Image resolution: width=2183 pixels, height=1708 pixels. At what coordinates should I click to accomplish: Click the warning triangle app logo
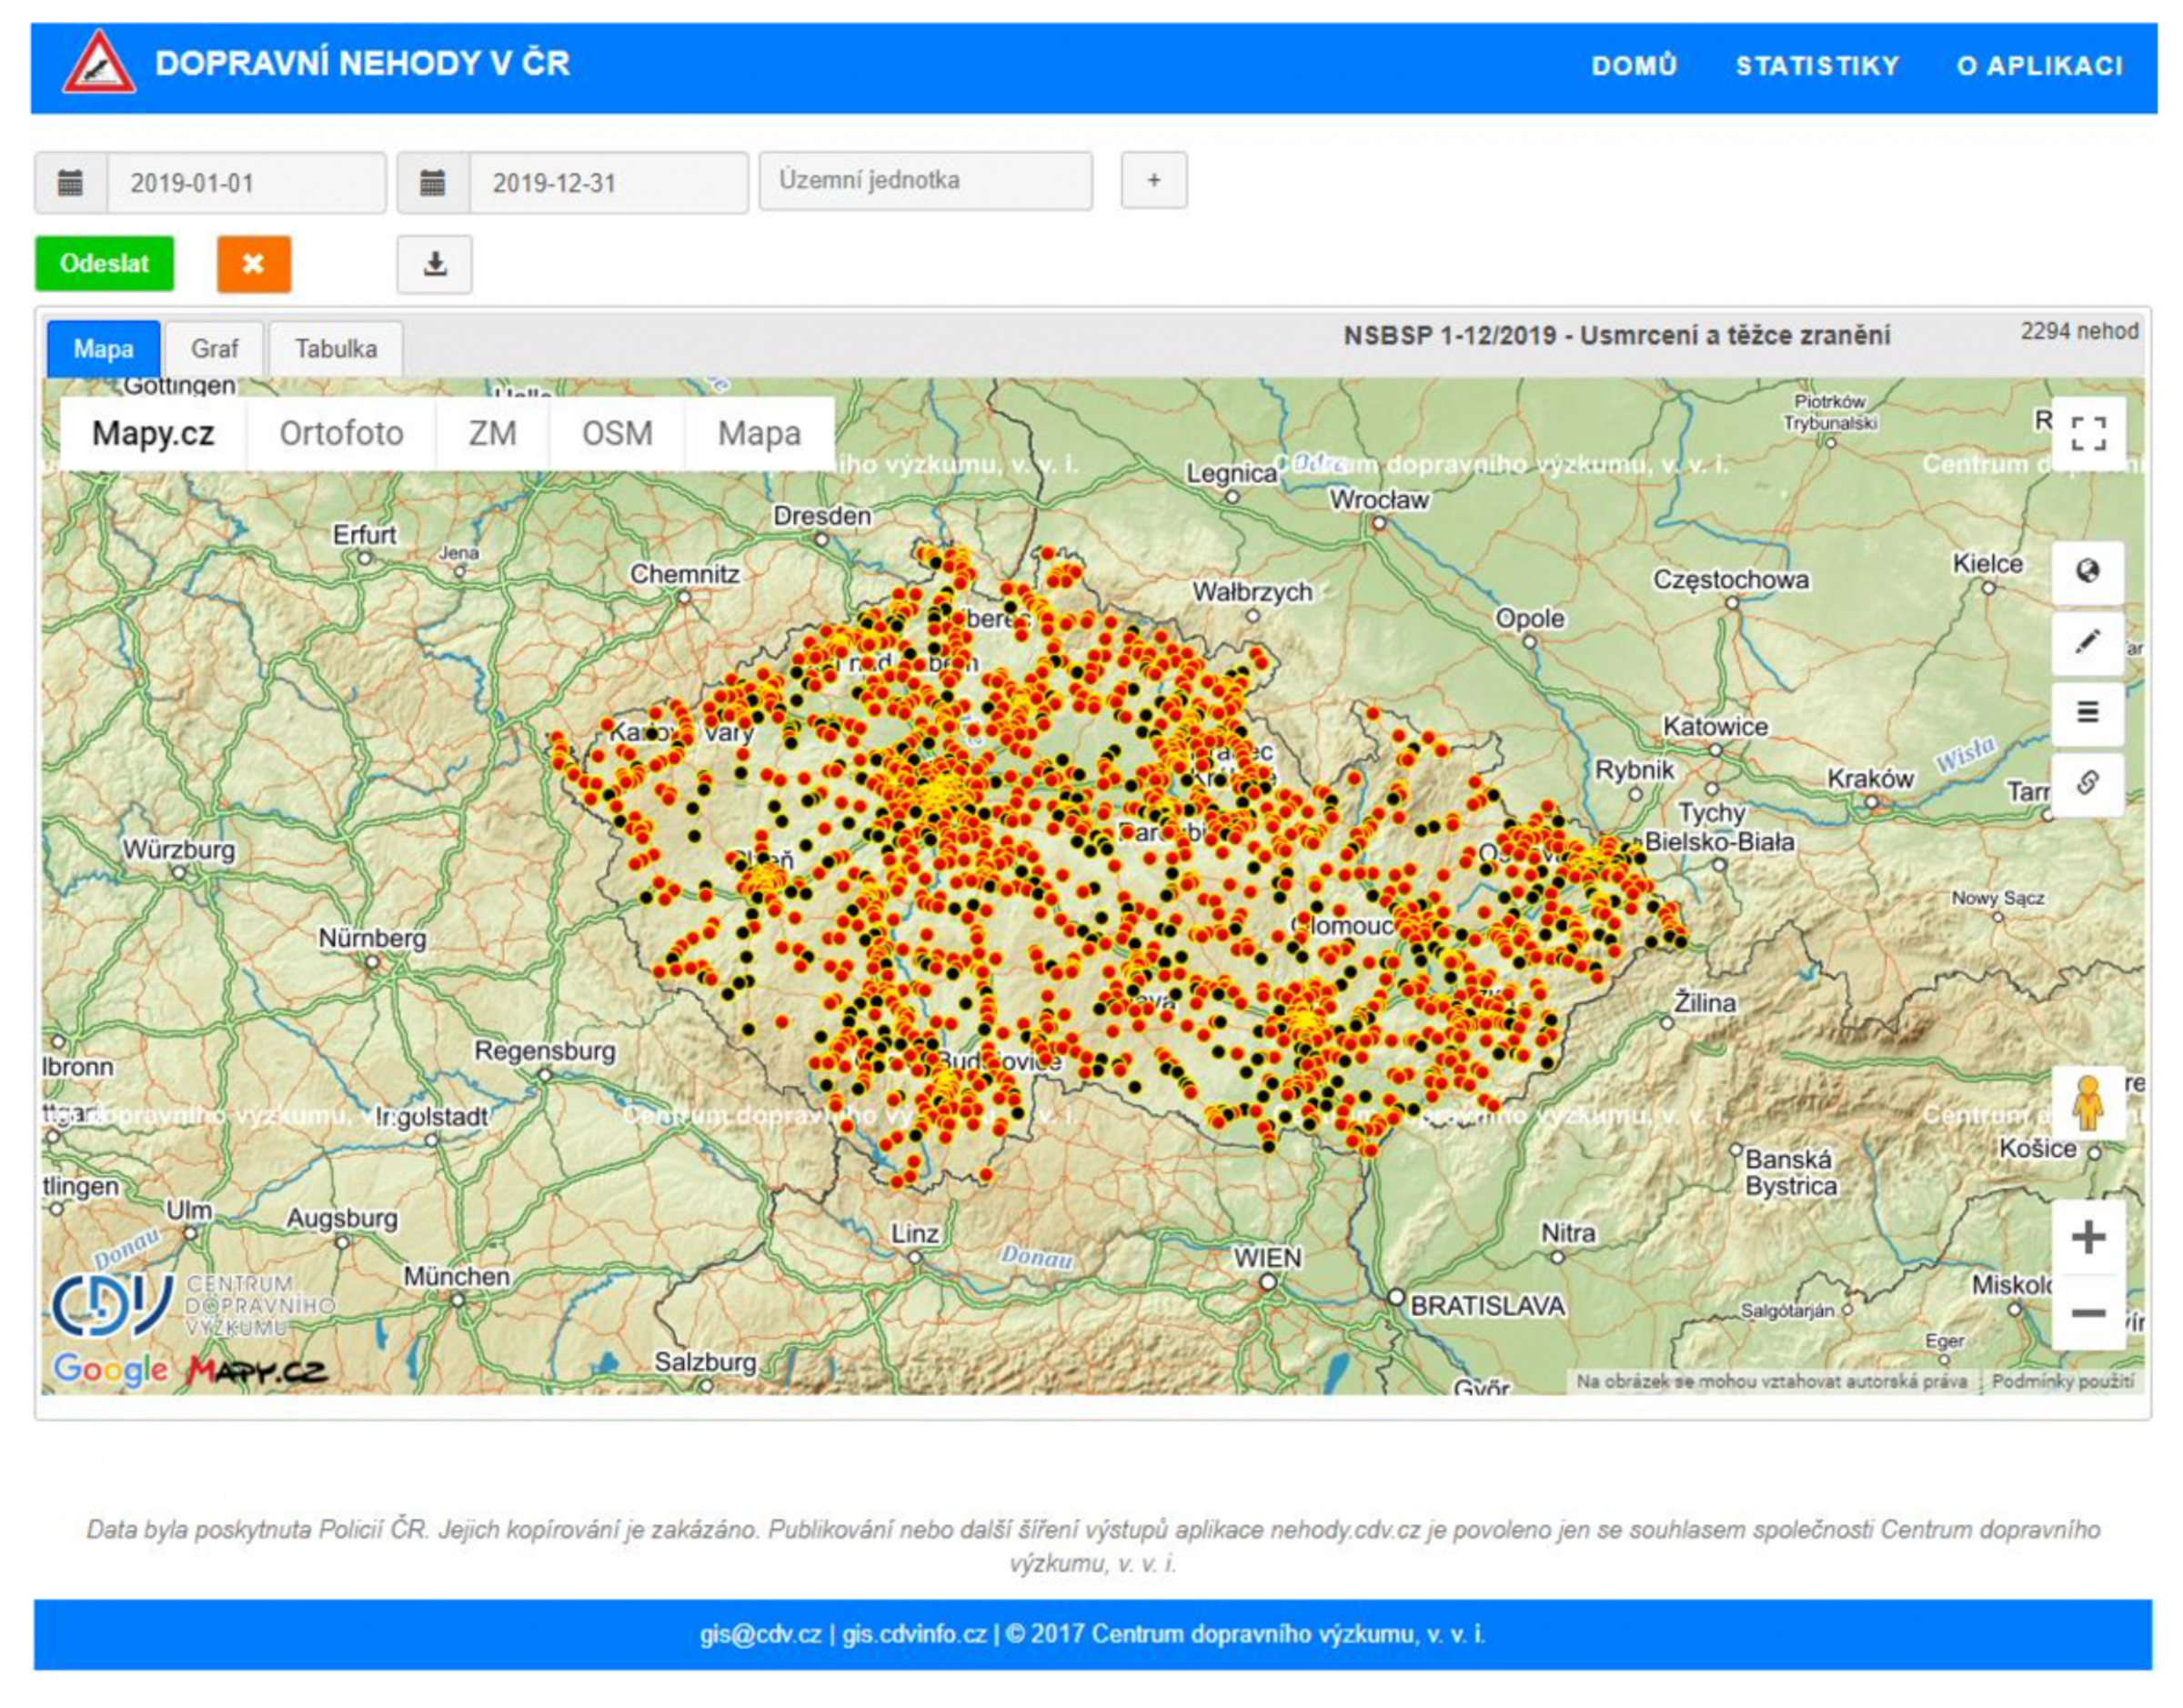[x=98, y=65]
